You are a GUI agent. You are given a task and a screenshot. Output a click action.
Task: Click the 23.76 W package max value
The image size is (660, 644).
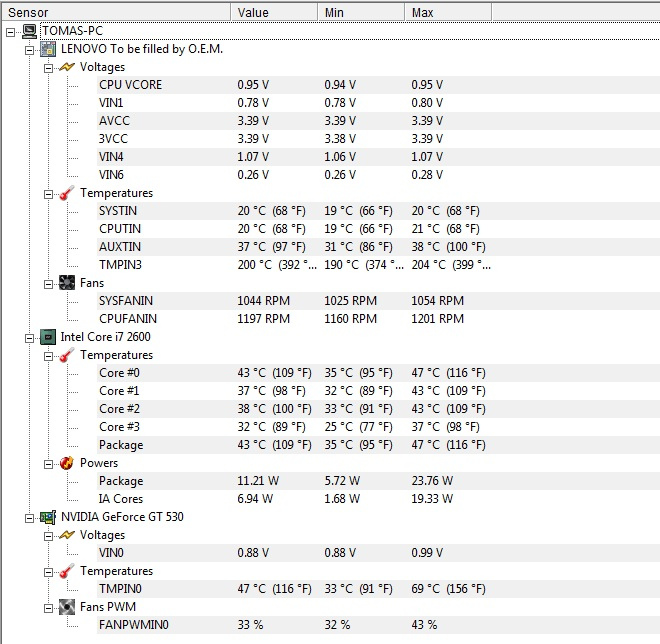coord(432,481)
